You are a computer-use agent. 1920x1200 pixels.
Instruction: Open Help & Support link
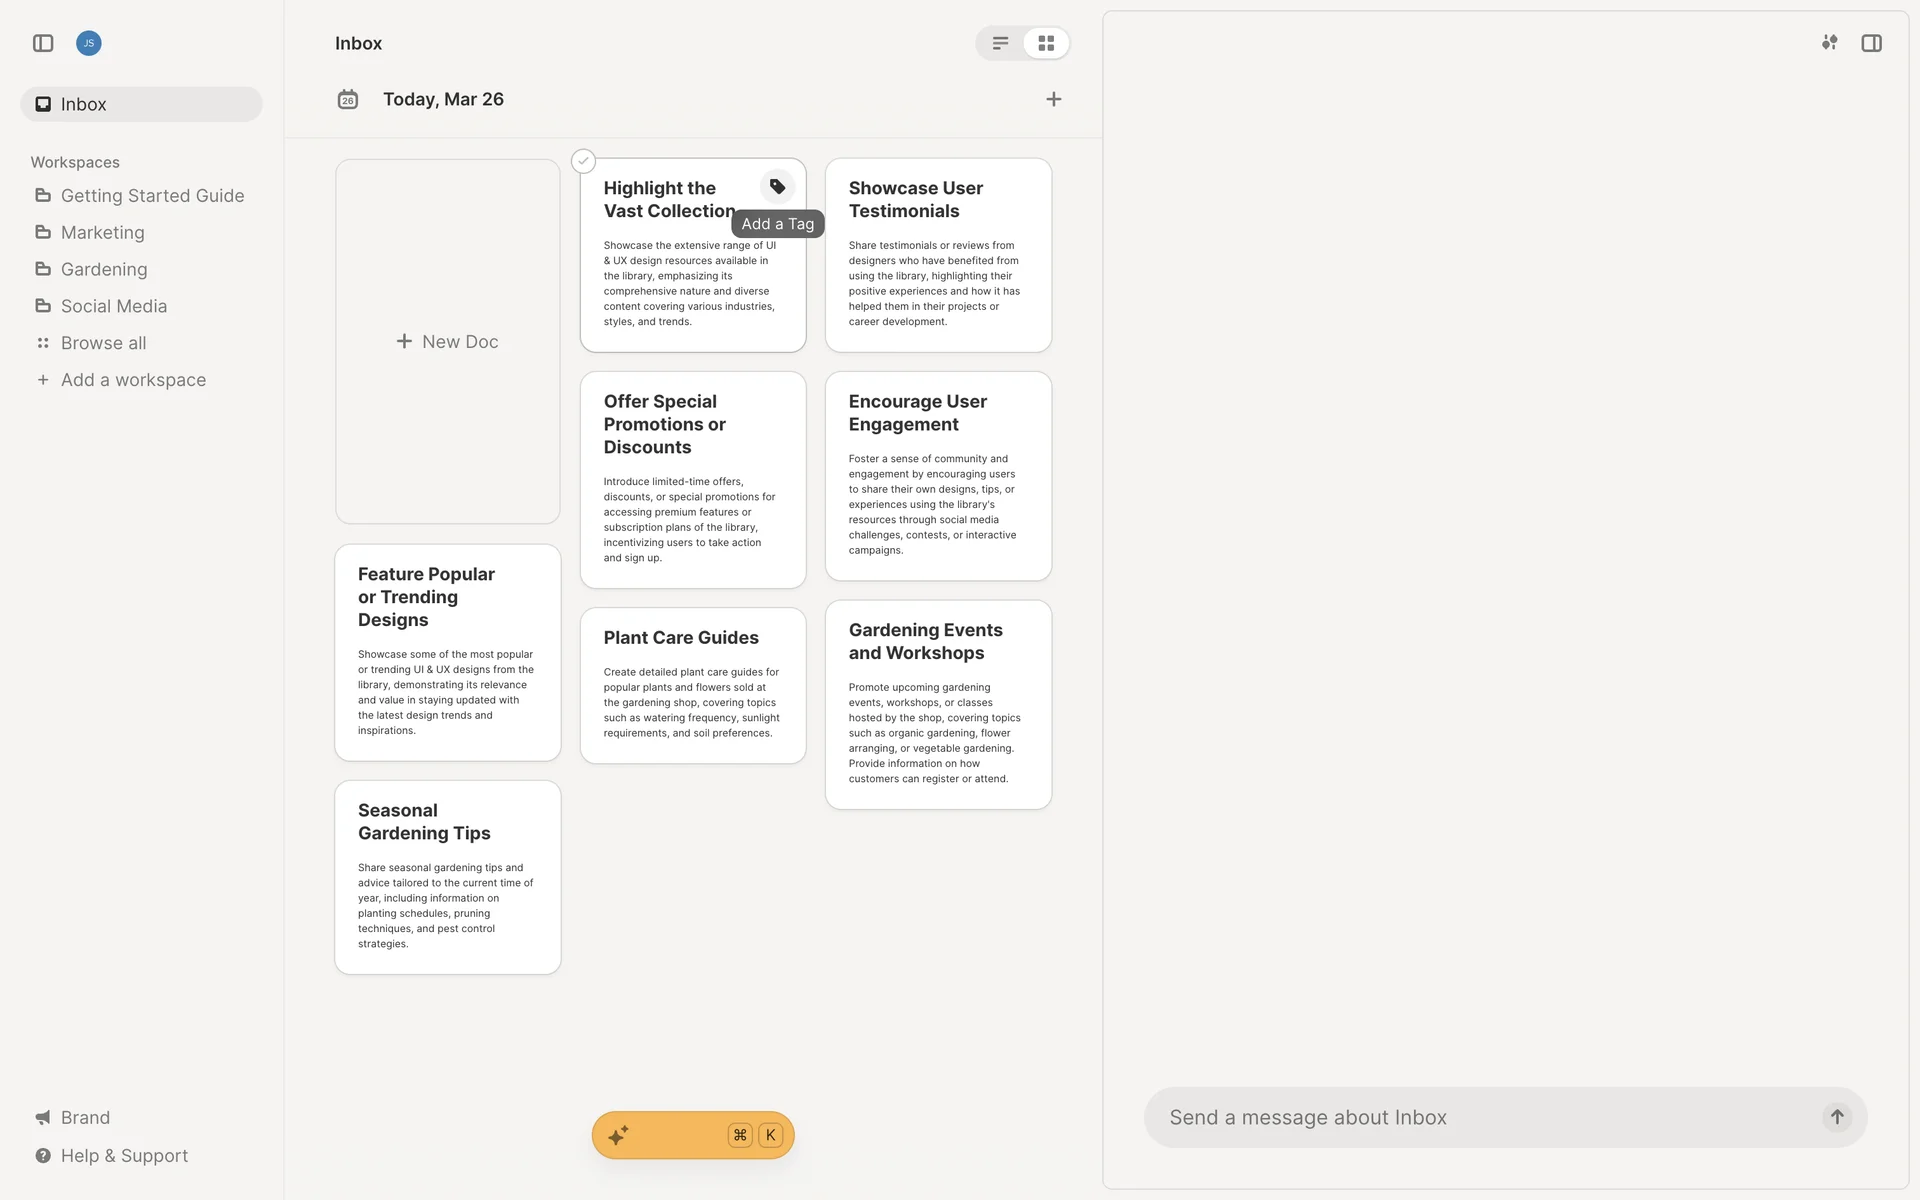click(124, 1155)
